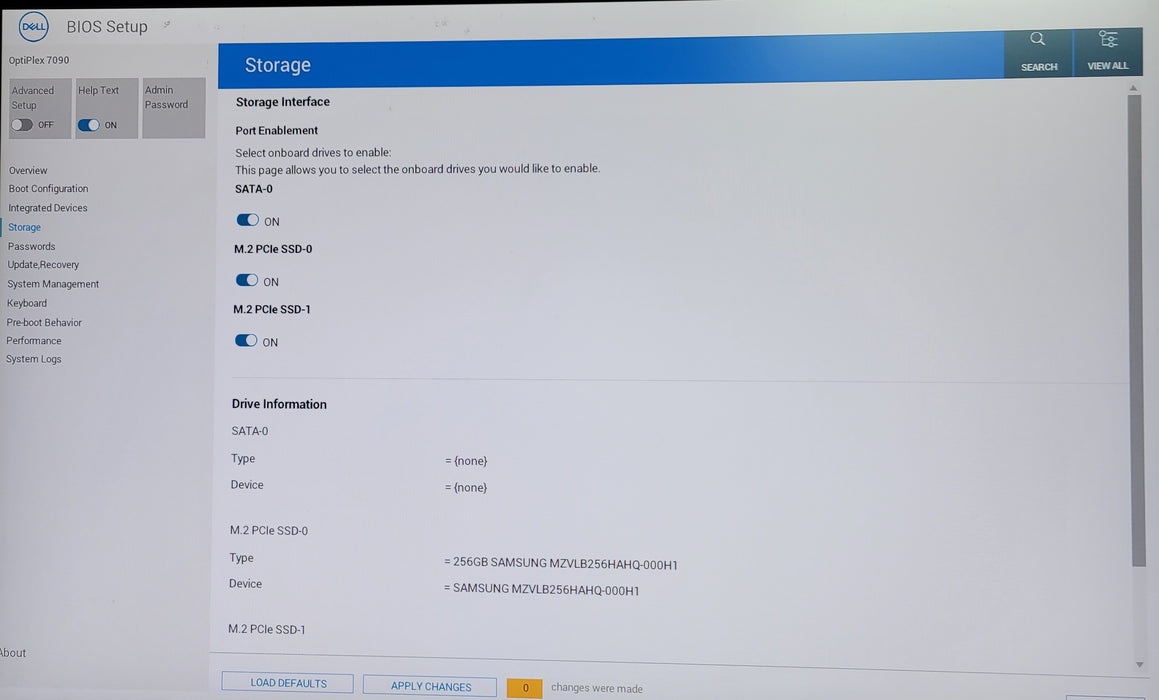Click the vertical scrollbar thumb

[1137, 329]
